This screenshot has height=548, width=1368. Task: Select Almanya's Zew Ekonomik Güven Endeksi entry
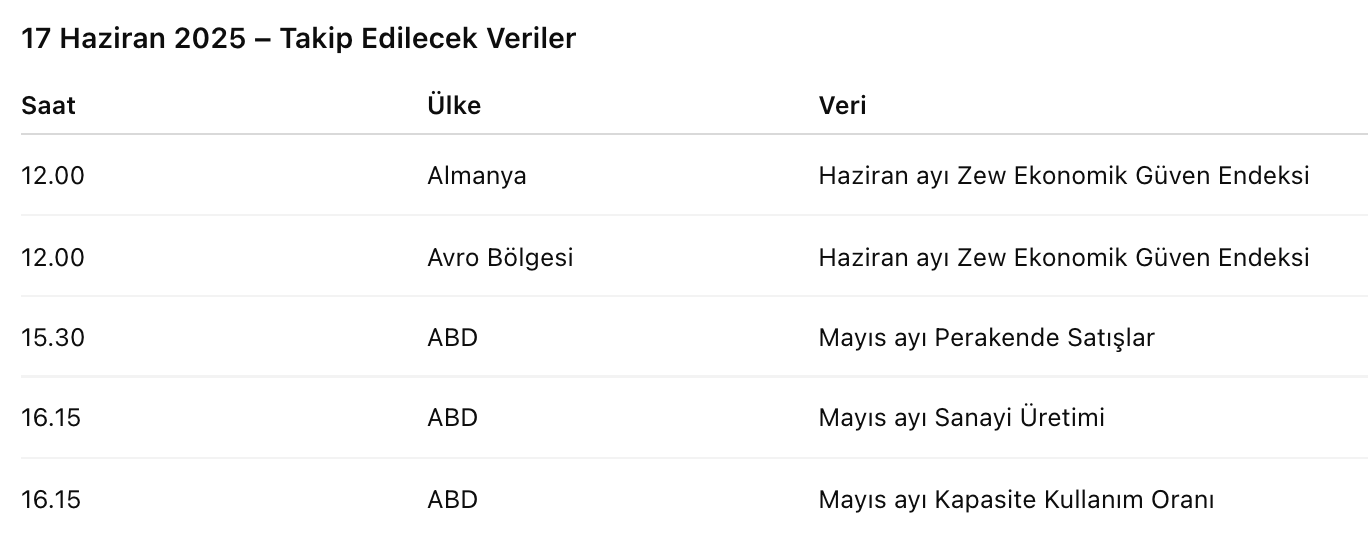pyautogui.click(x=1063, y=176)
